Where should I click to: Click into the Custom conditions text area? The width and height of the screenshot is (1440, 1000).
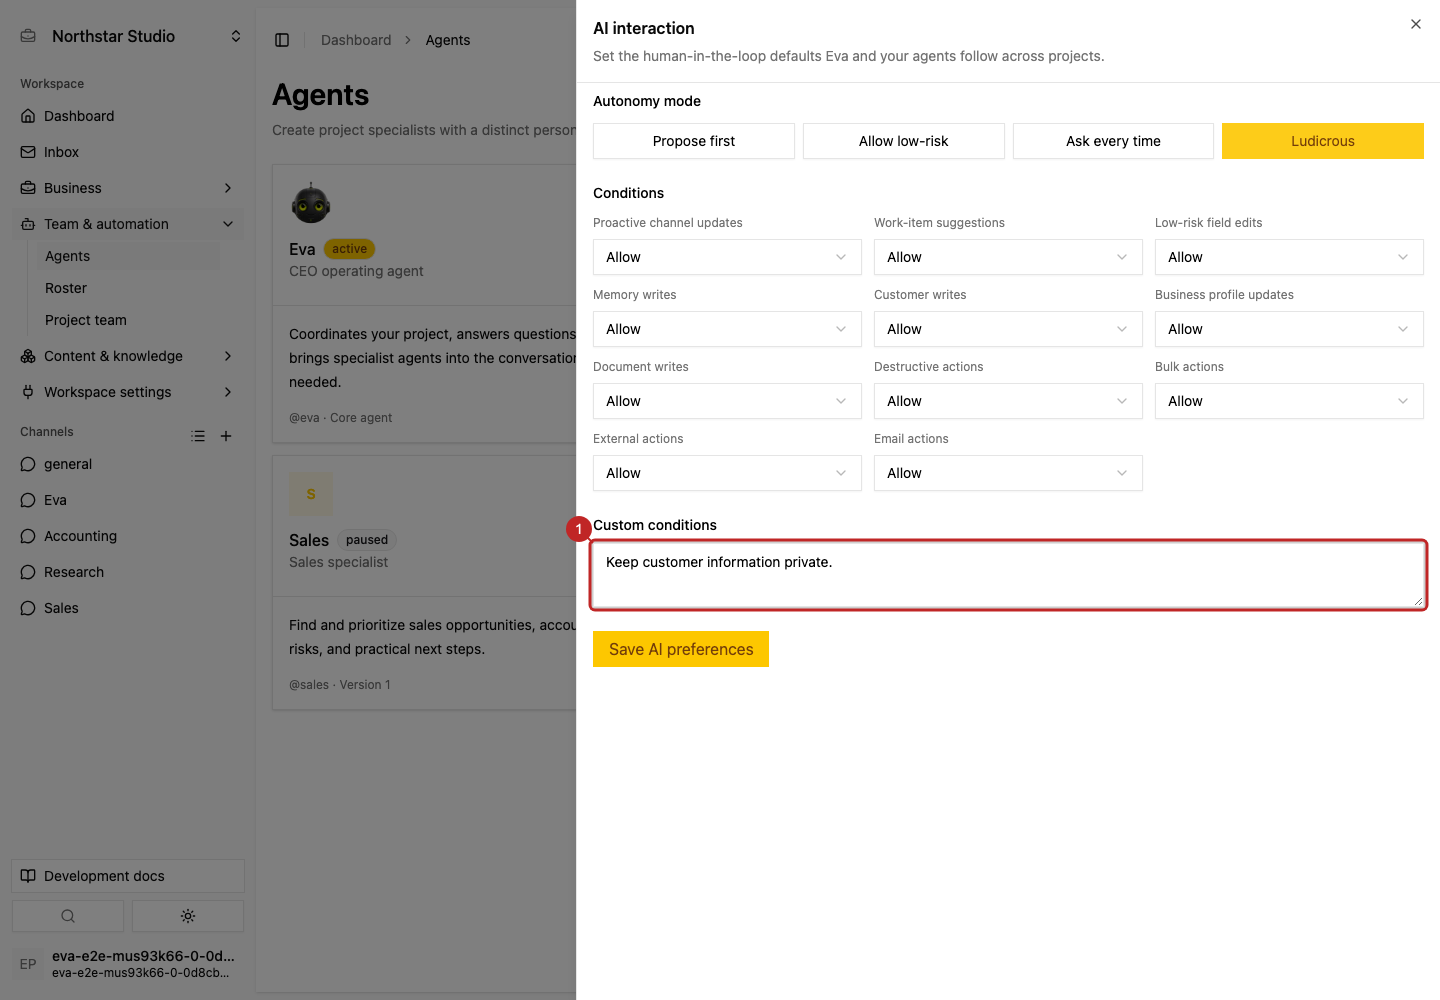point(1008,575)
